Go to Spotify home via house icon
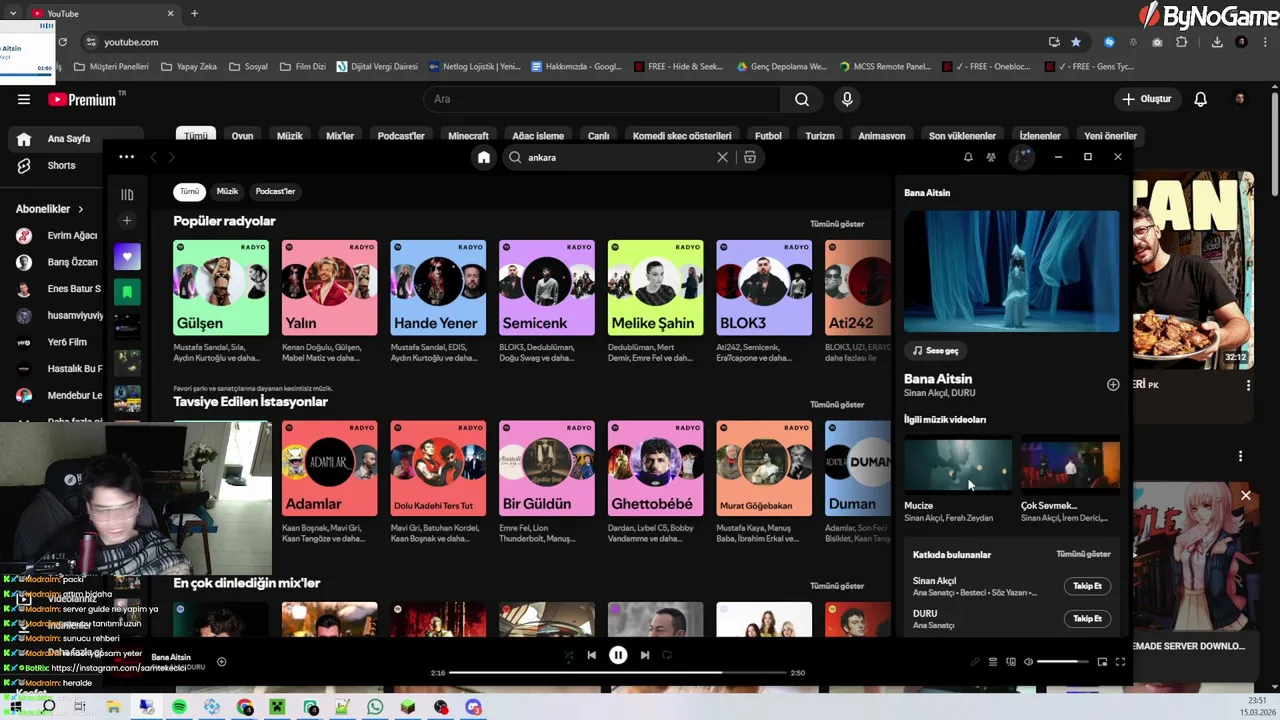The width and height of the screenshot is (1280, 720). [484, 157]
